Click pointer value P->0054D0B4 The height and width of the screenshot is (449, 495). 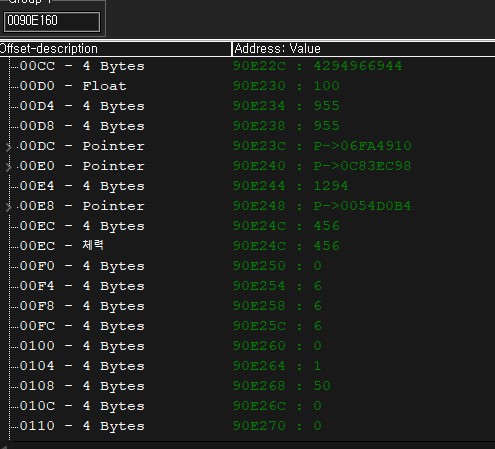click(363, 206)
